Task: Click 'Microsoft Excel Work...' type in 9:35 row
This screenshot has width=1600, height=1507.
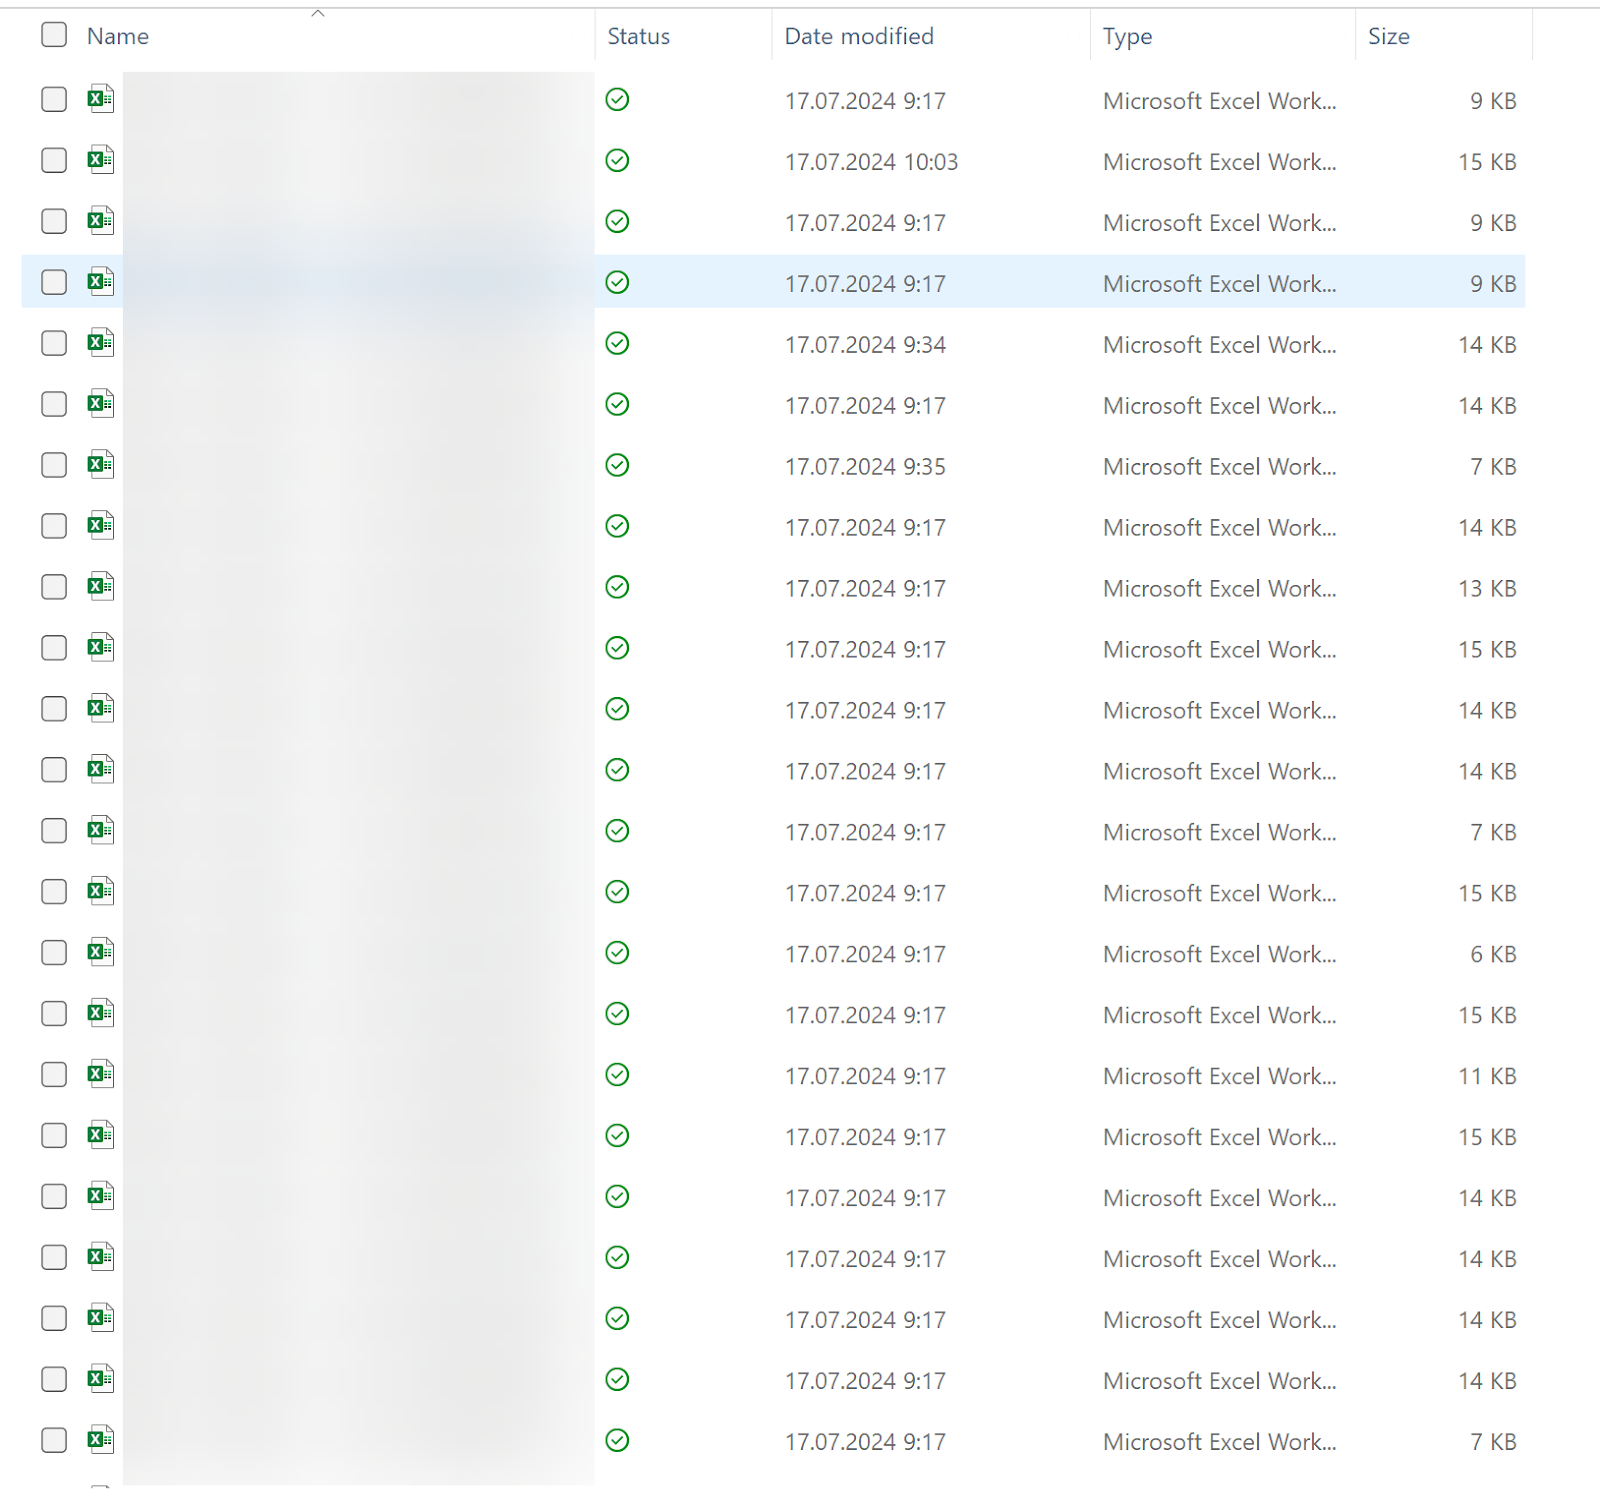Action: click(x=1219, y=467)
